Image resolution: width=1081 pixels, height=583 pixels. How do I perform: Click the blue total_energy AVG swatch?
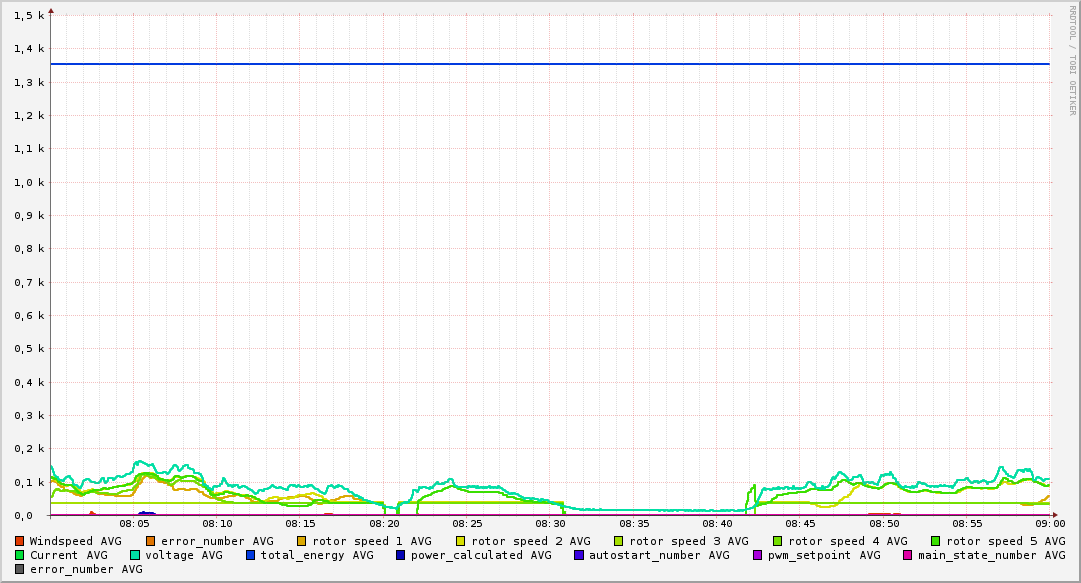[251, 555]
